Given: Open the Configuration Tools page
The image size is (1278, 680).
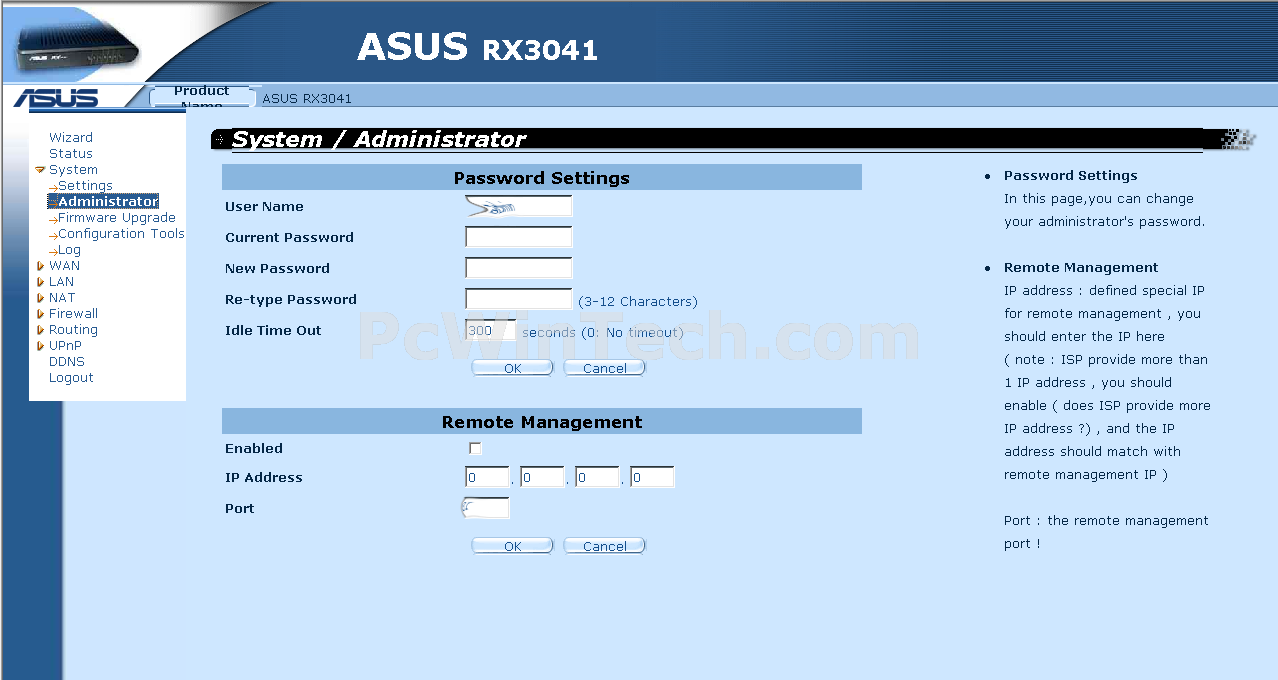Looking at the screenshot, I should (x=121, y=234).
